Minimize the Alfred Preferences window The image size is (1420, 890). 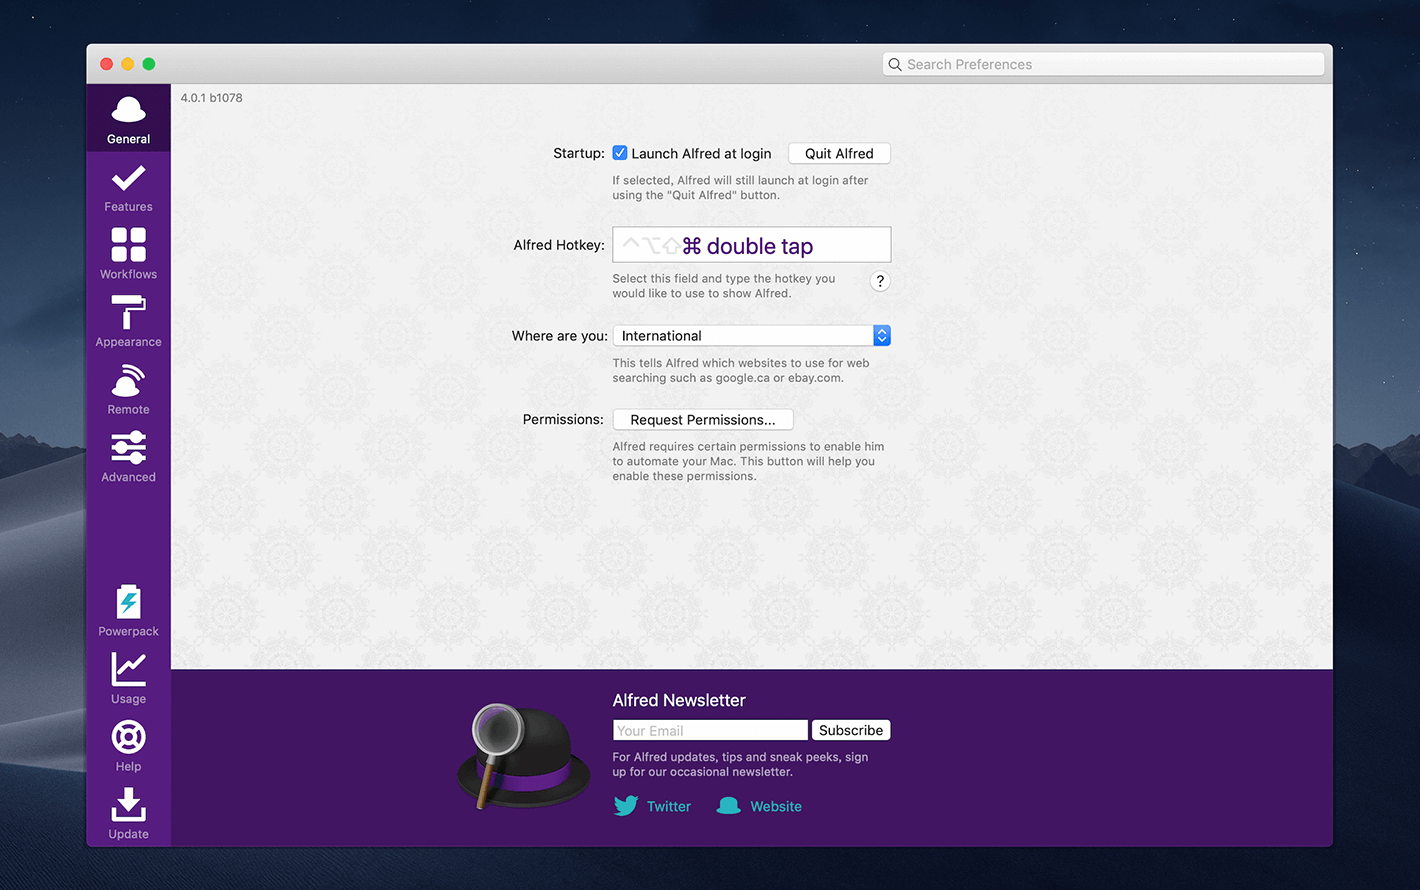pos(127,64)
